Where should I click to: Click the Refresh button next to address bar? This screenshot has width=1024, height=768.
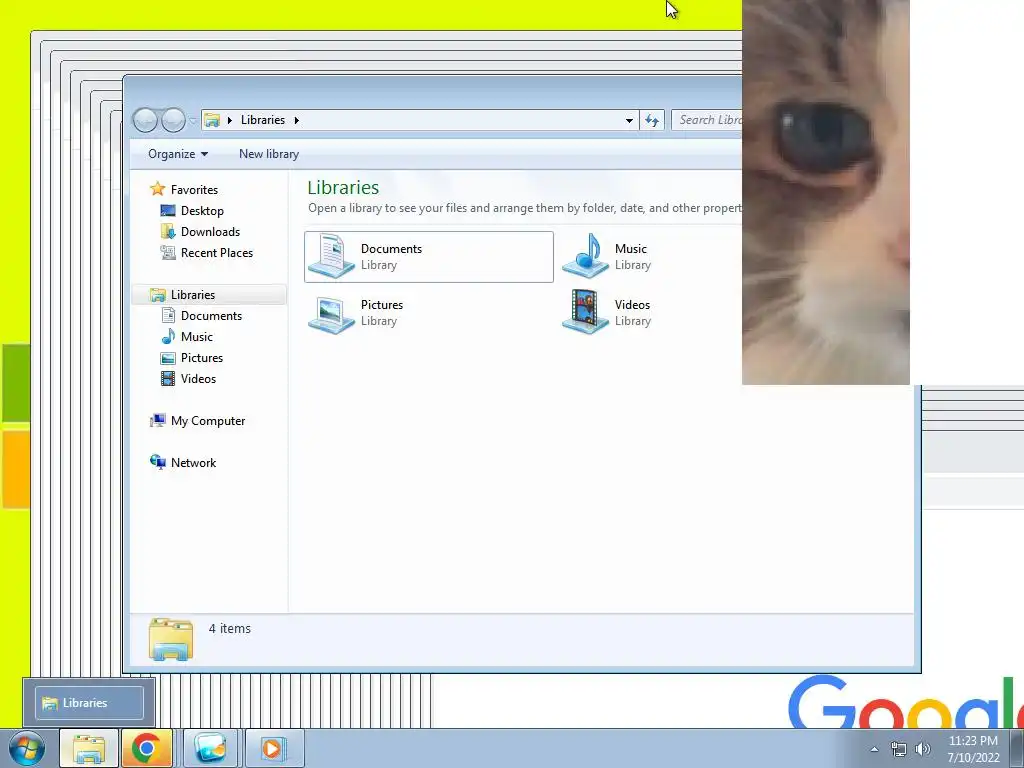tap(652, 120)
